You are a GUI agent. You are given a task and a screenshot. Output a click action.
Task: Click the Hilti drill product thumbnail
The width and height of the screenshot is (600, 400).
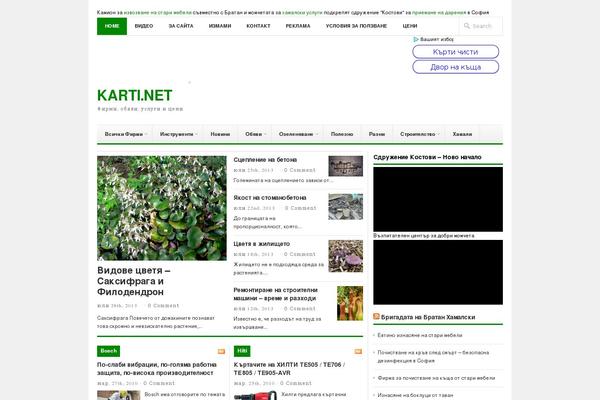point(255,395)
